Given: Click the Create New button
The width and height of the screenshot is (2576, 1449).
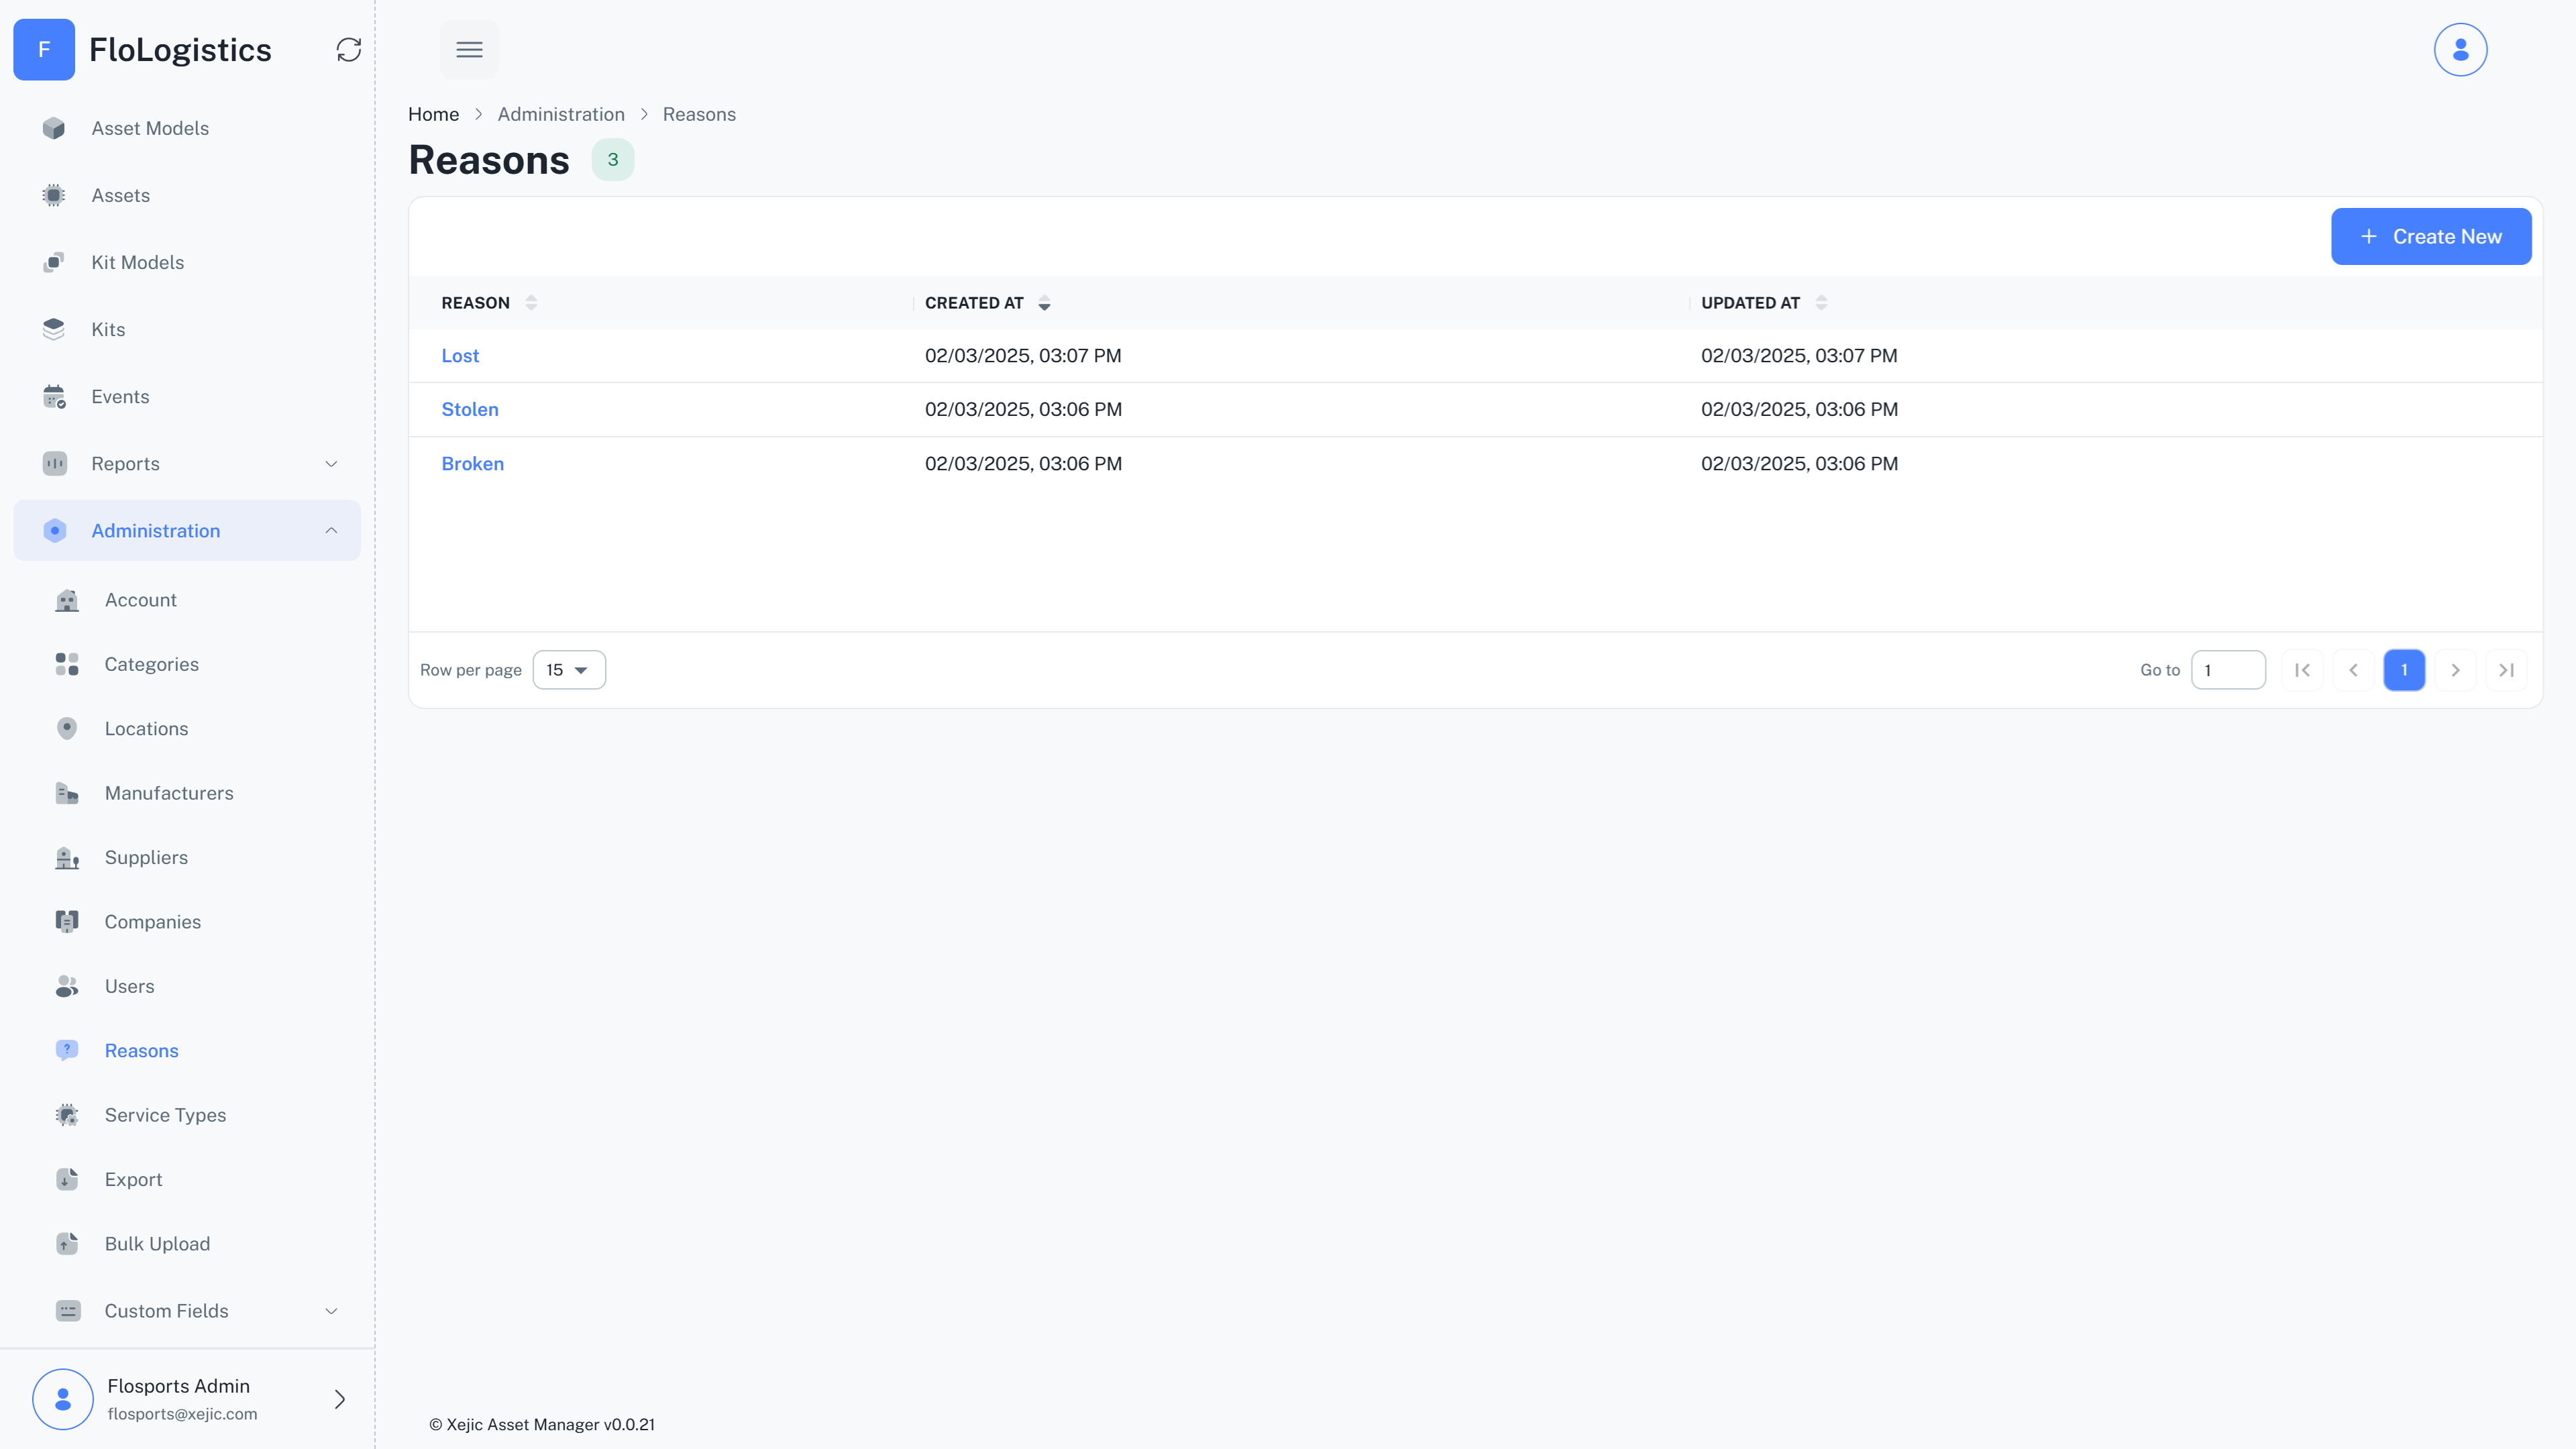Looking at the screenshot, I should (x=2431, y=236).
